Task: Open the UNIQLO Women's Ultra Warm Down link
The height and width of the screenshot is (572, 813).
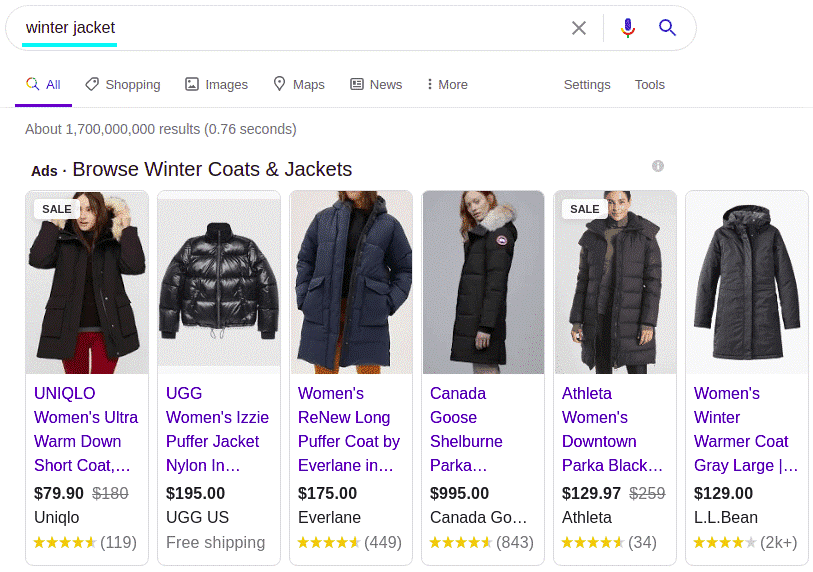Action: pyautogui.click(x=86, y=429)
